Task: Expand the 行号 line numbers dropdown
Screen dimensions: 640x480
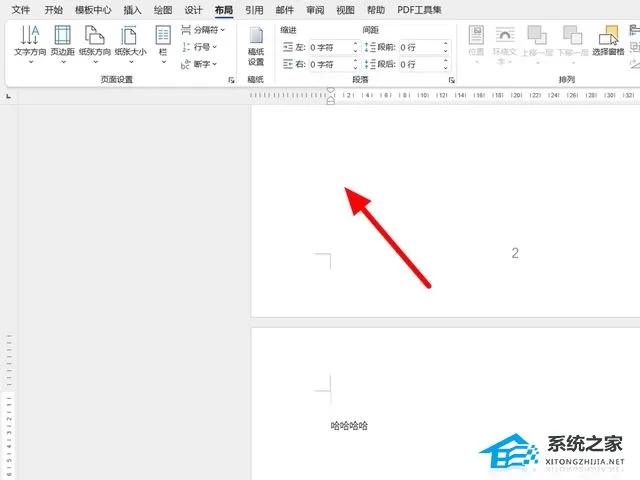Action: pos(199,47)
